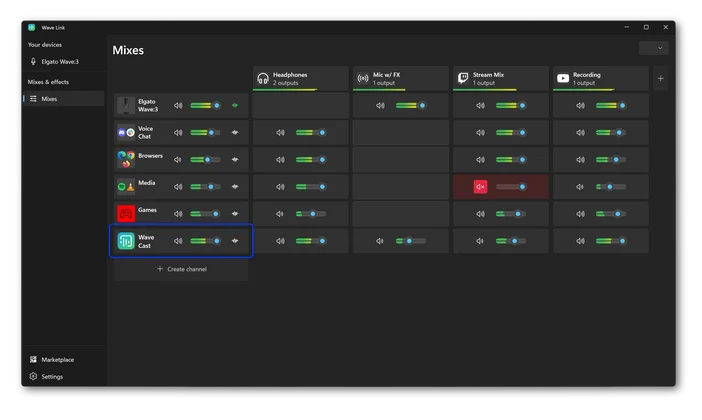Unmute Media in the Stream Mix
Viewport: 702px width, 420px height.
[480, 187]
